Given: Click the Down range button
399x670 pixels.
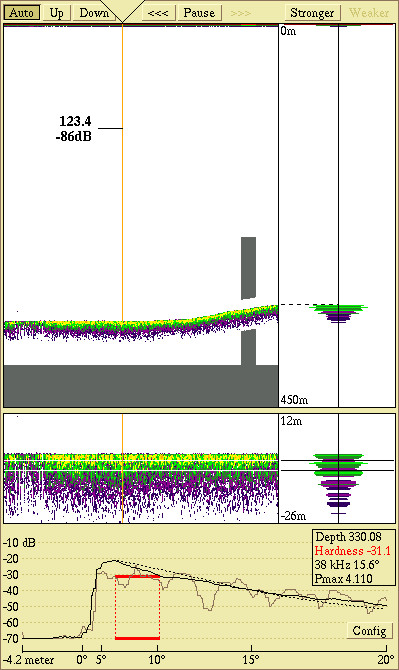Looking at the screenshot, I should (93, 13).
